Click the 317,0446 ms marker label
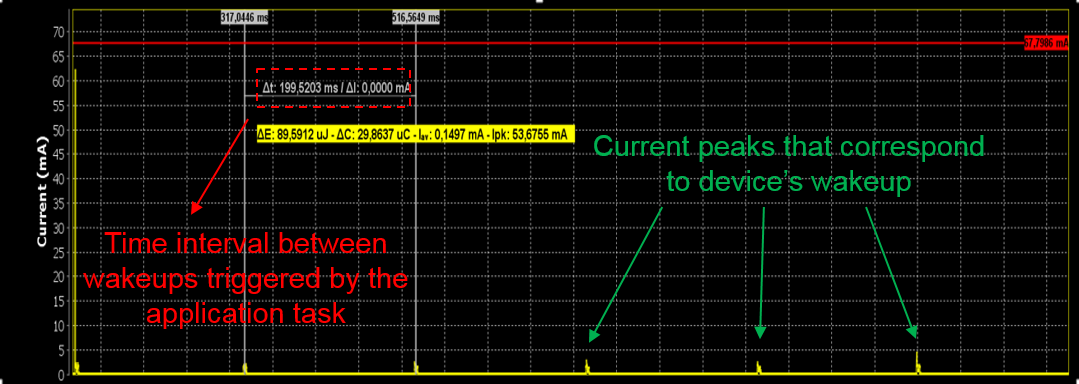Image resolution: width=1079 pixels, height=384 pixels. pyautogui.click(x=244, y=19)
